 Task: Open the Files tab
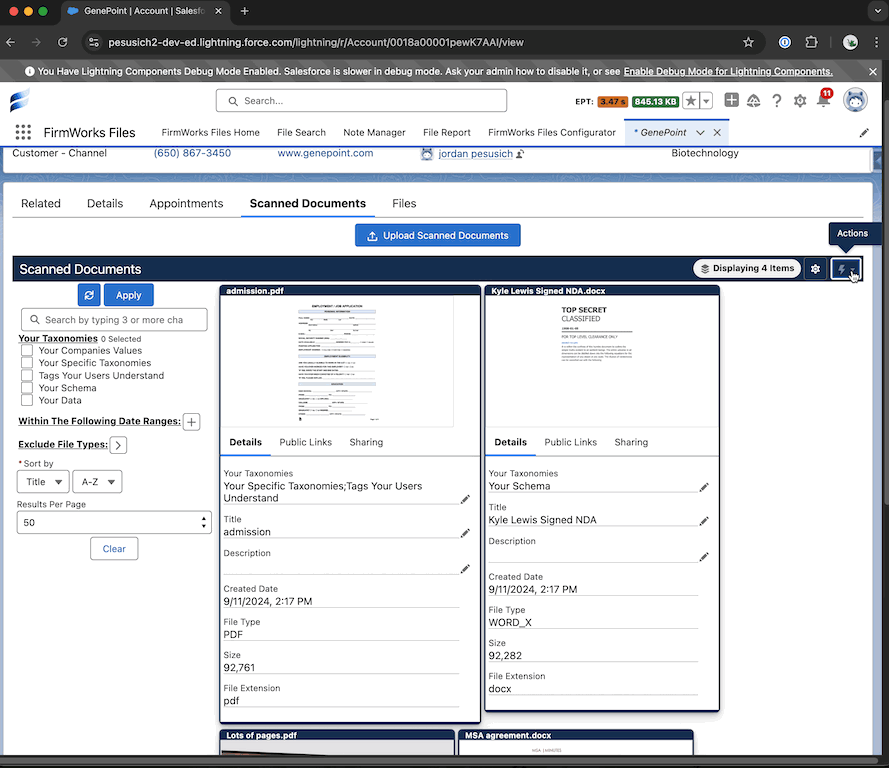(404, 203)
